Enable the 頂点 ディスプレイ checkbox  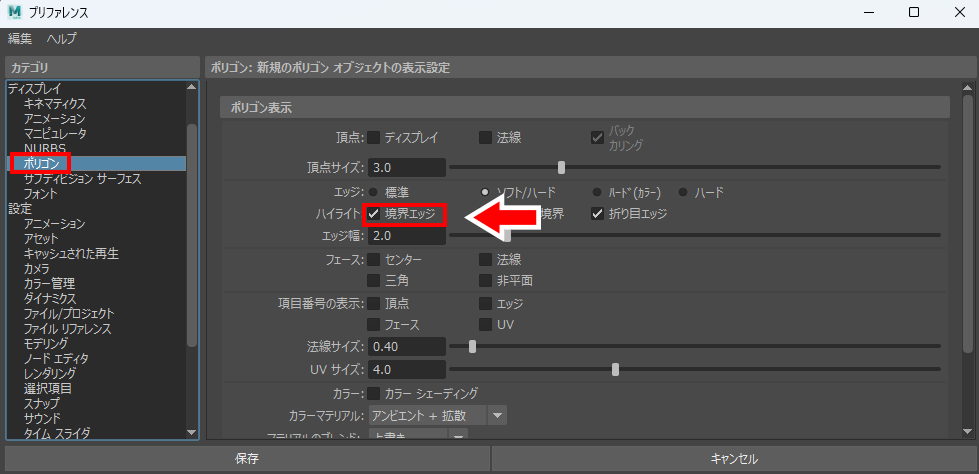click(374, 138)
